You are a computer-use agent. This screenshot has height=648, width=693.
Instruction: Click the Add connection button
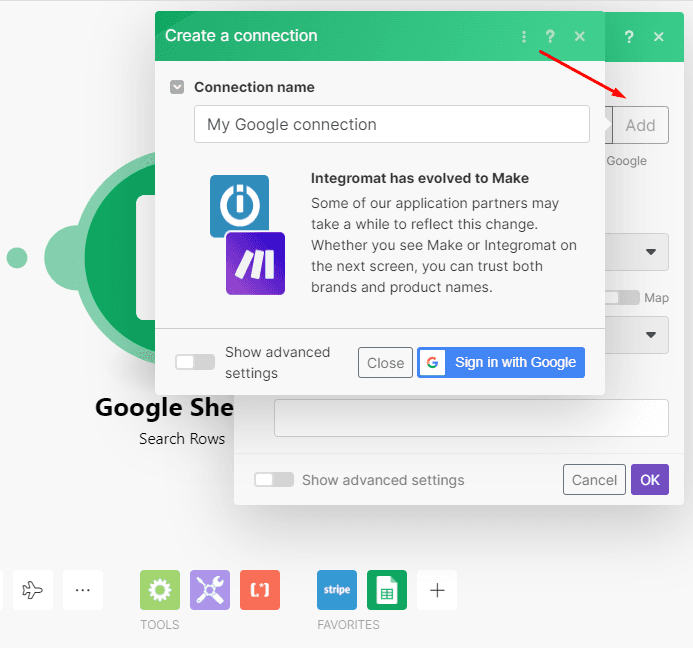(640, 125)
